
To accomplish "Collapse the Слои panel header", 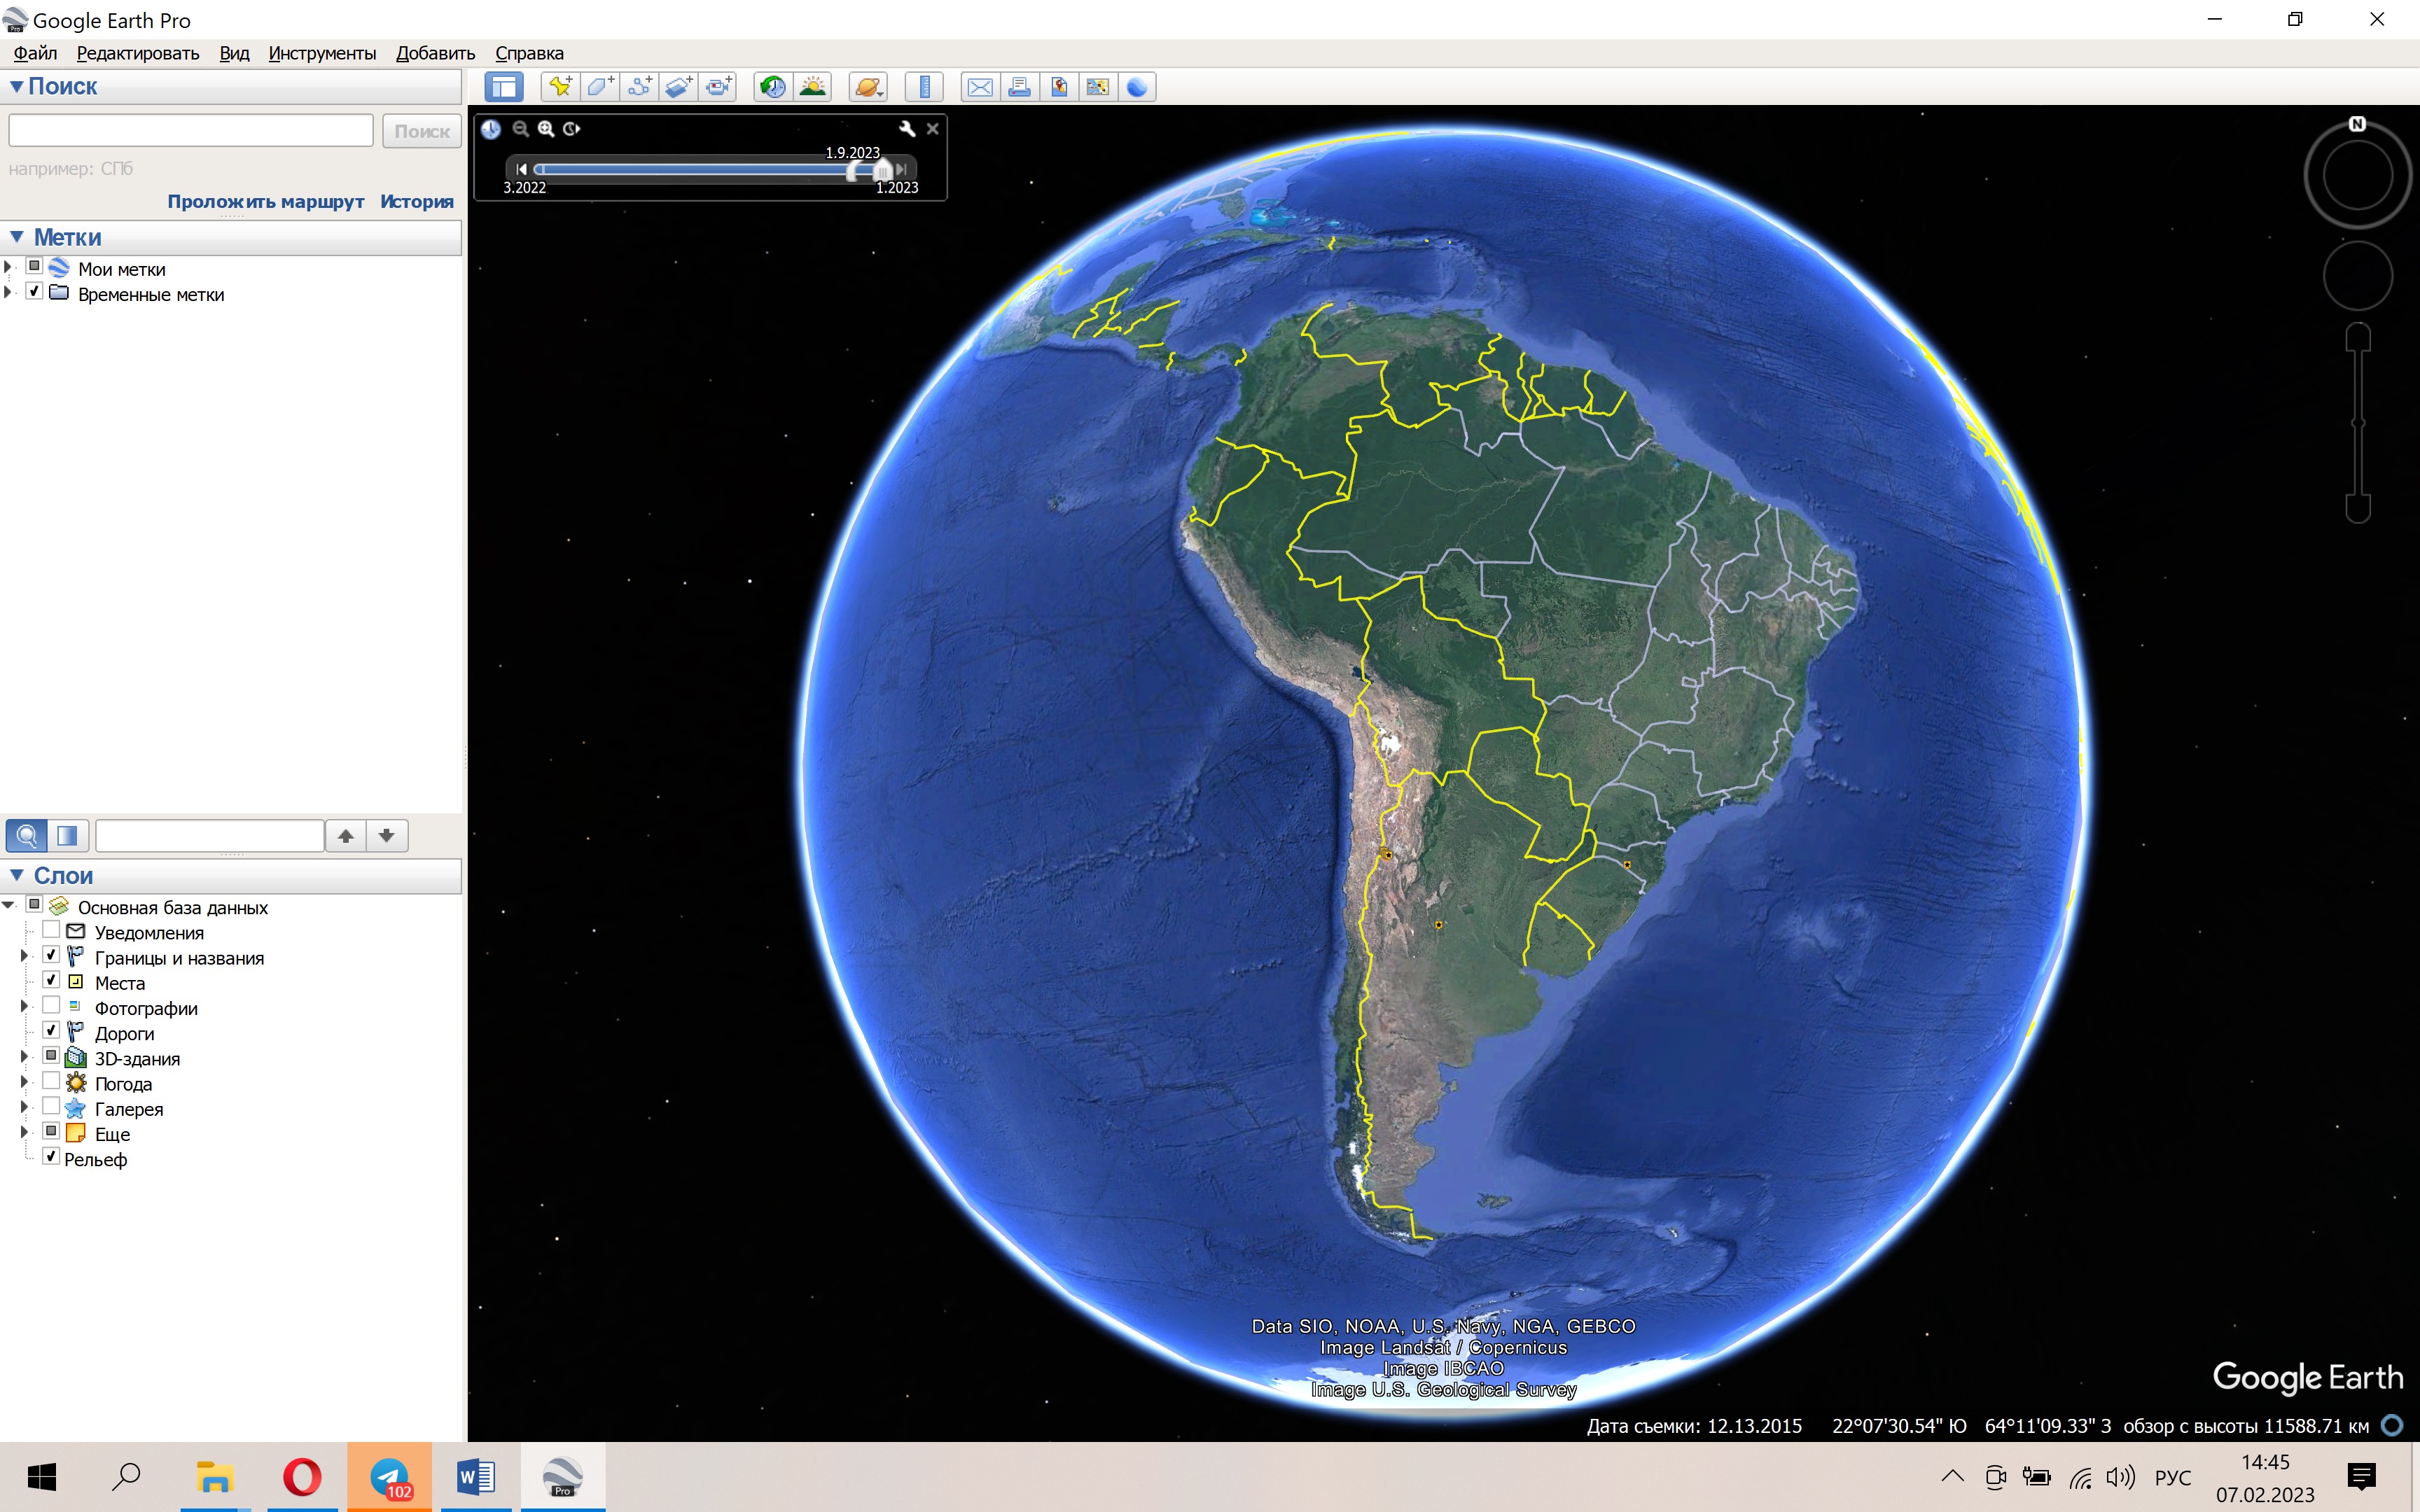I will (x=17, y=875).
